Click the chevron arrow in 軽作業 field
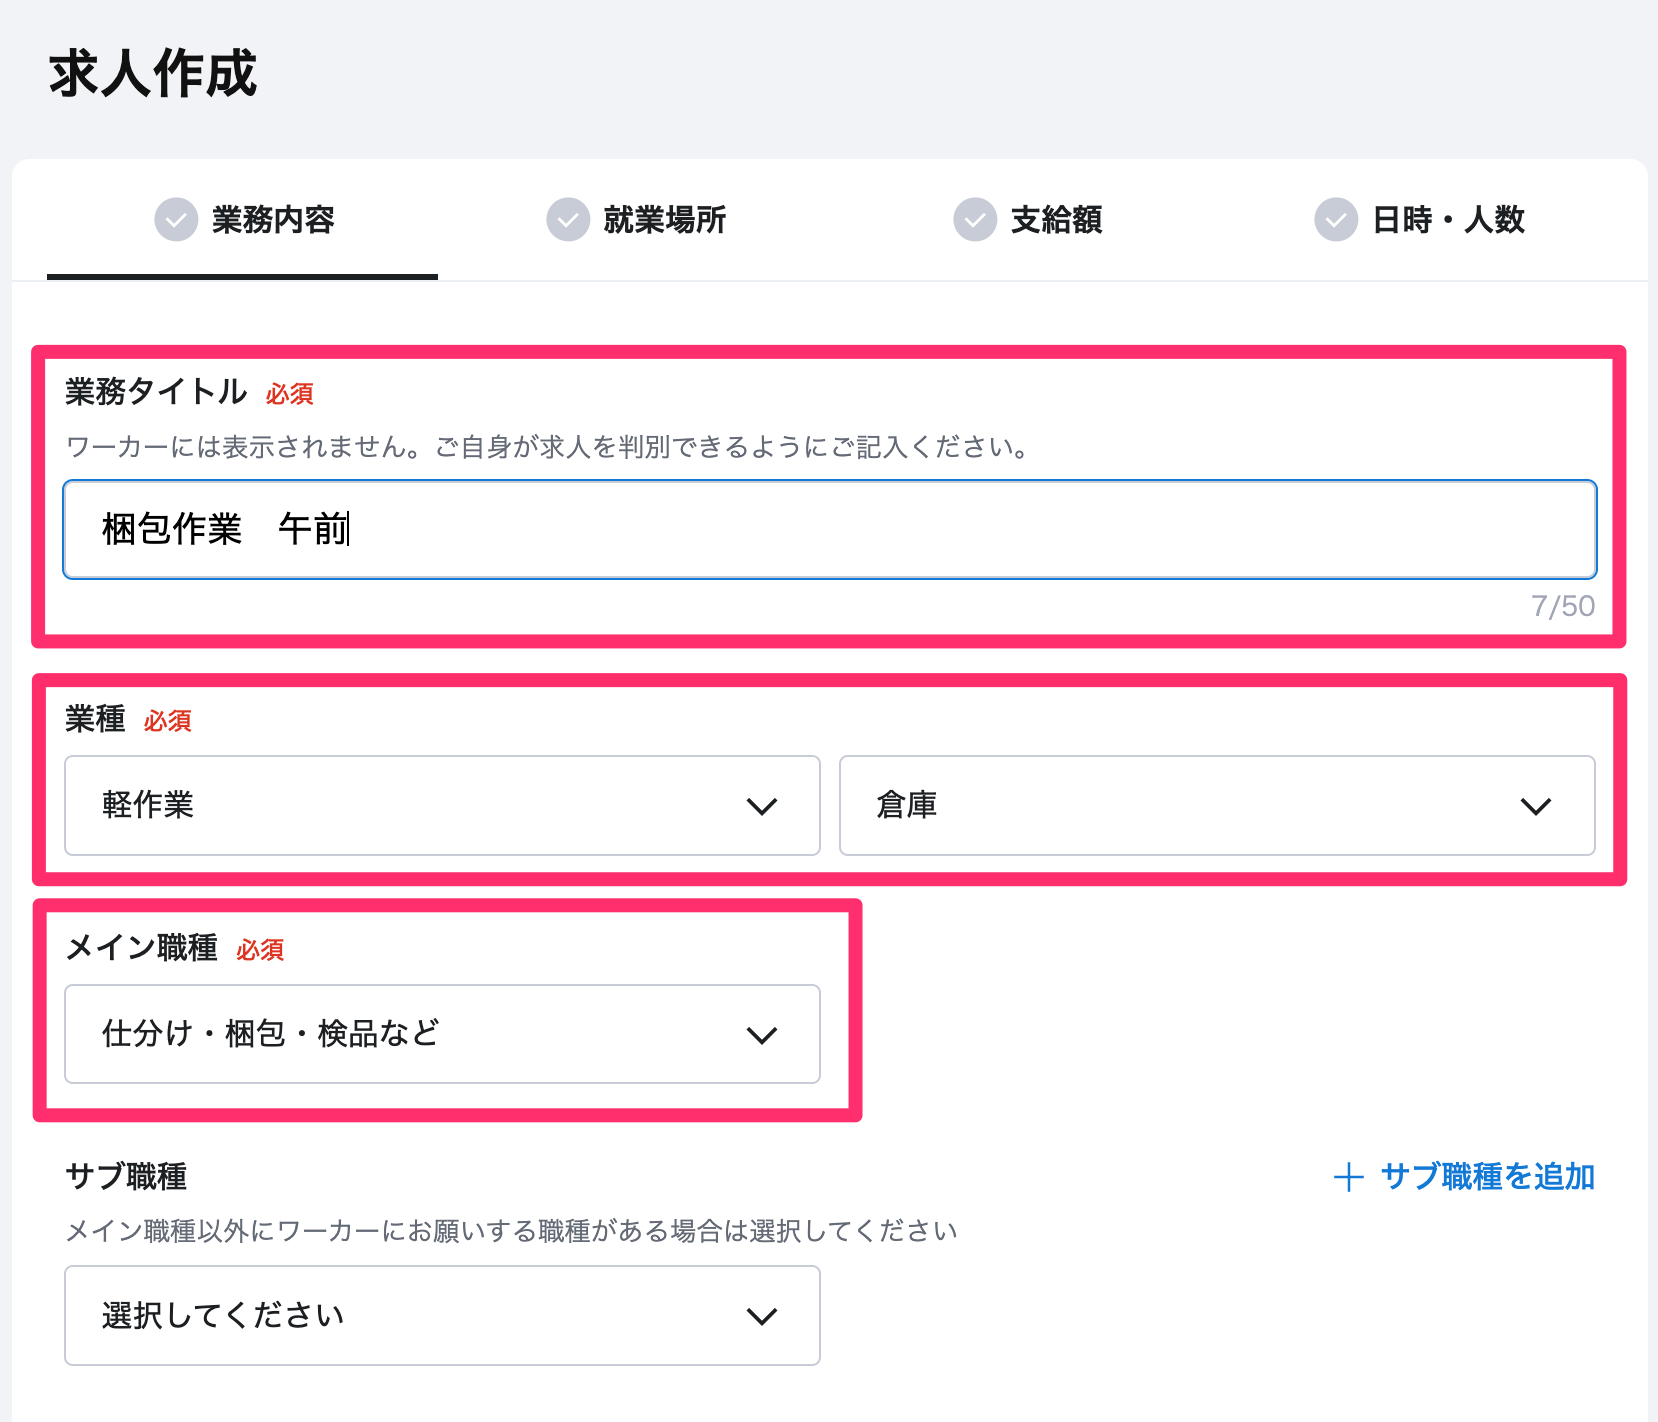The width and height of the screenshot is (1658, 1422). [762, 806]
